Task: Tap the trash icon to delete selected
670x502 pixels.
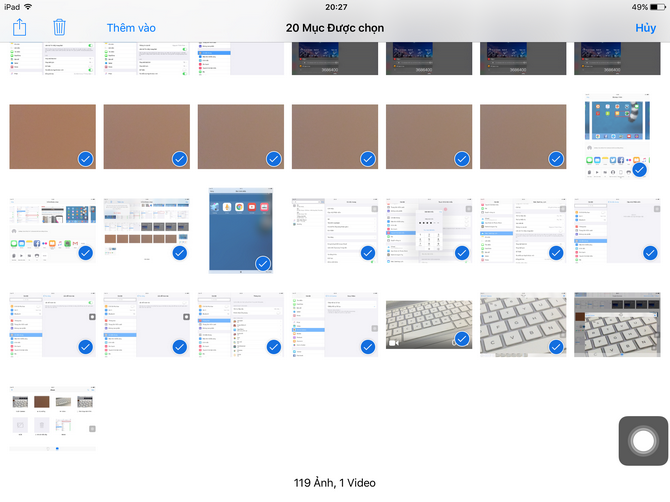Action: pos(60,28)
